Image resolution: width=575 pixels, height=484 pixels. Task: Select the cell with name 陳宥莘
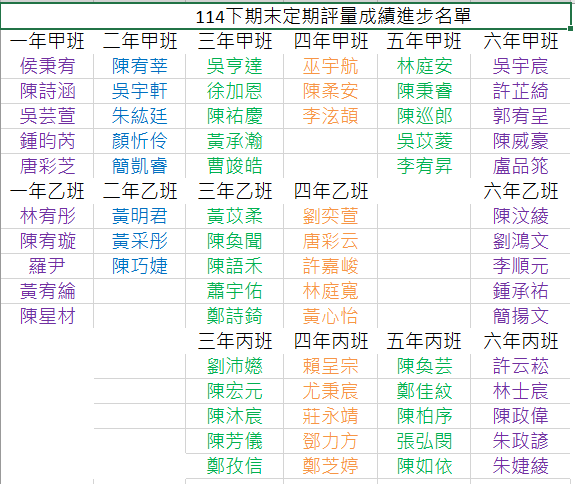point(140,66)
